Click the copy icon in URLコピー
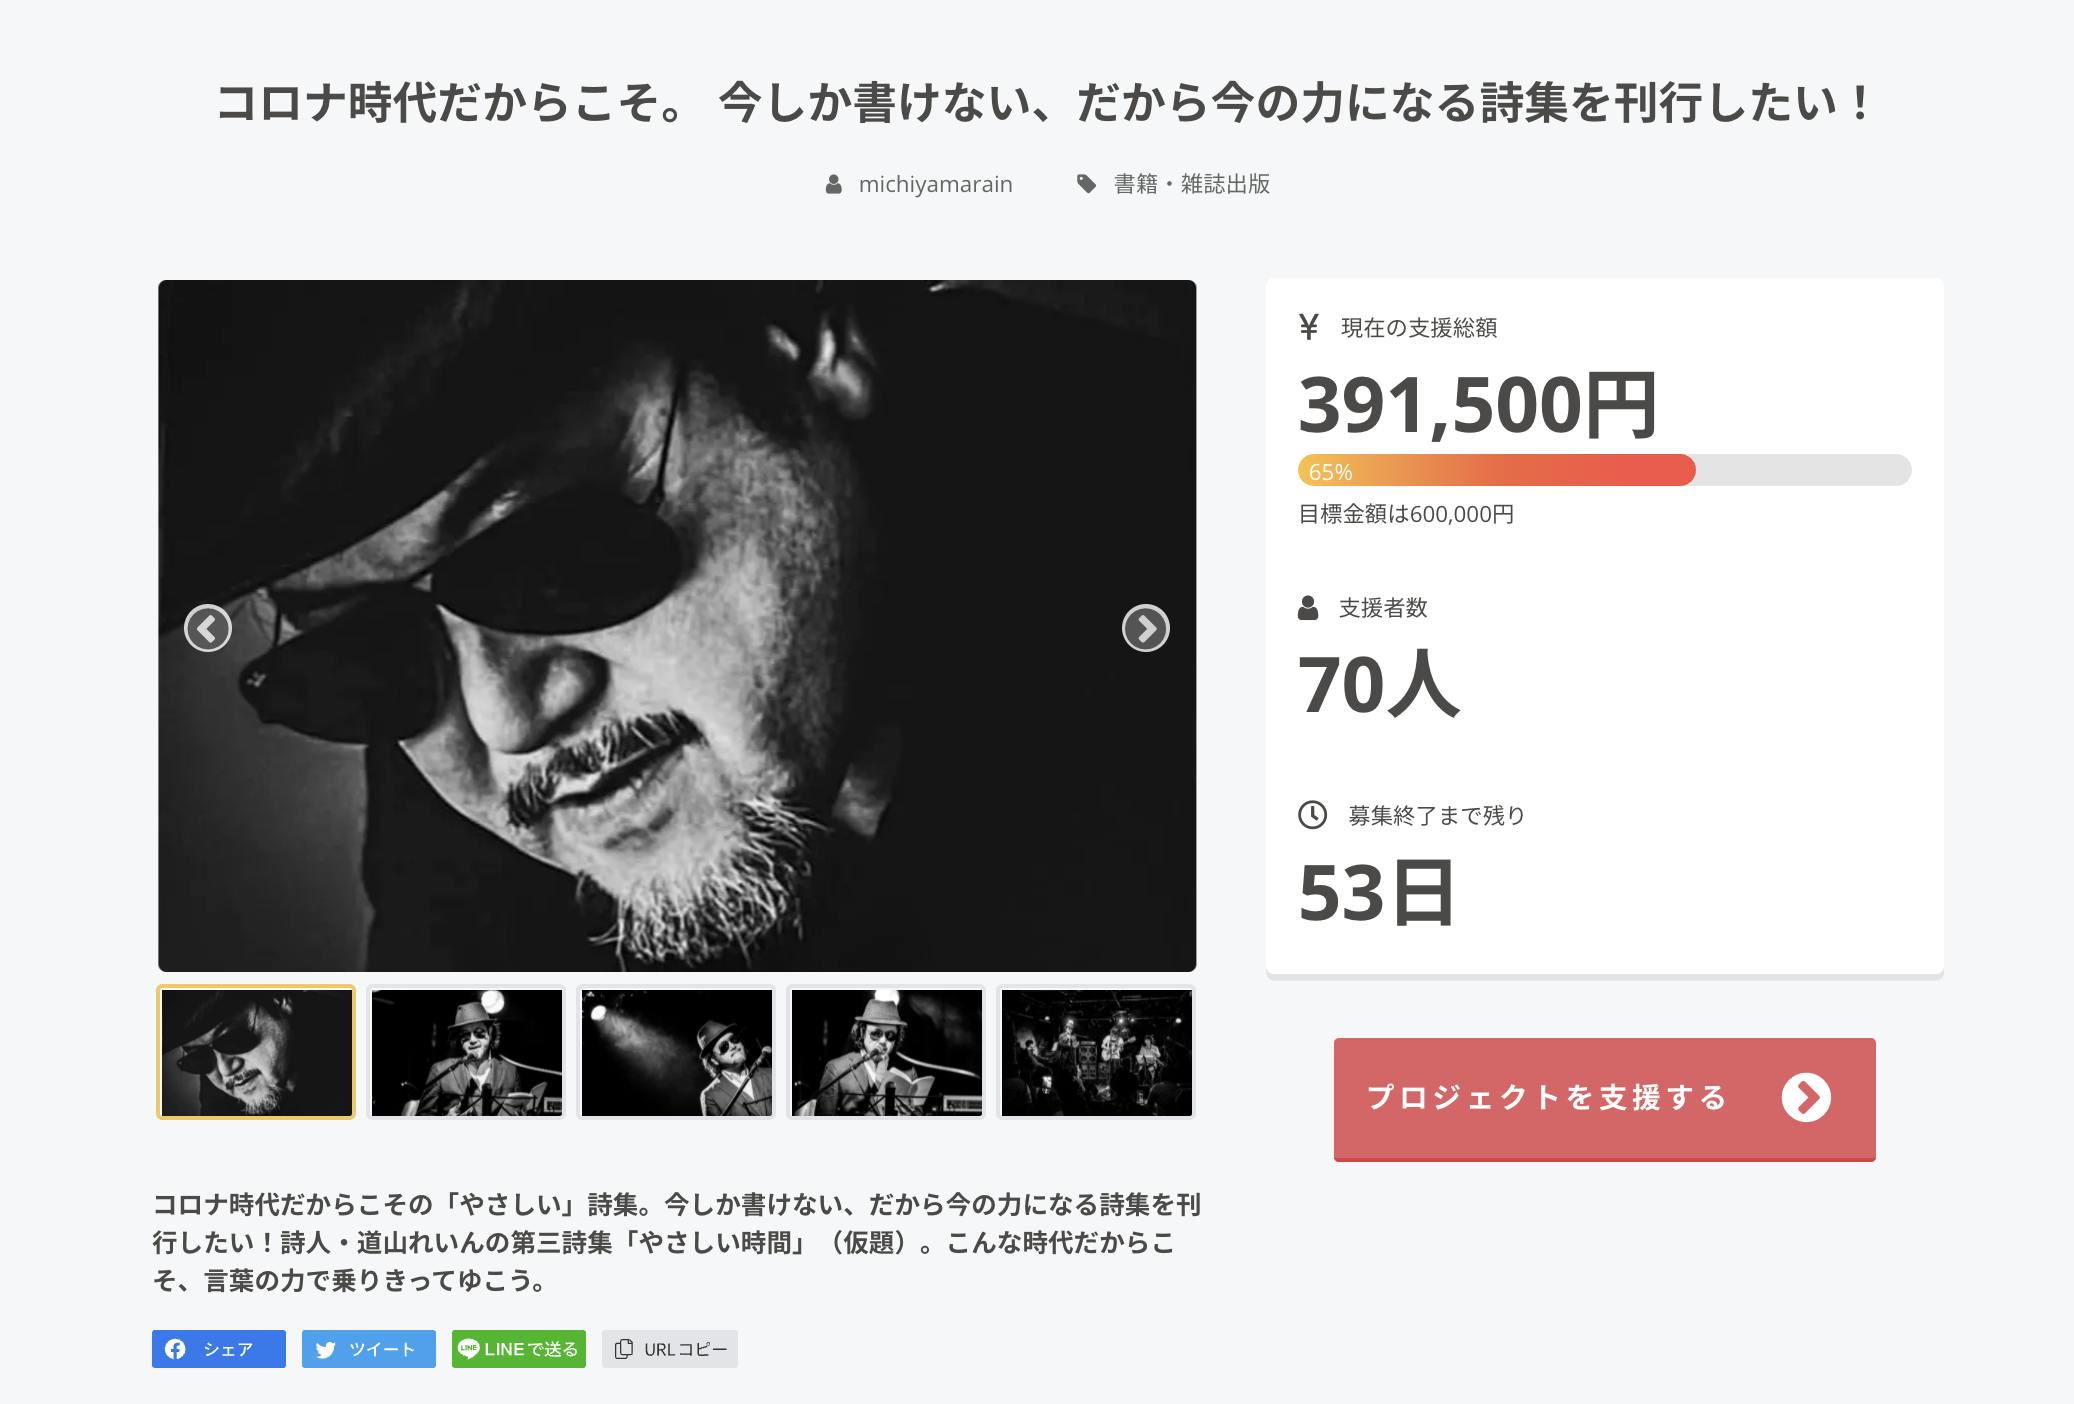 [x=623, y=1349]
